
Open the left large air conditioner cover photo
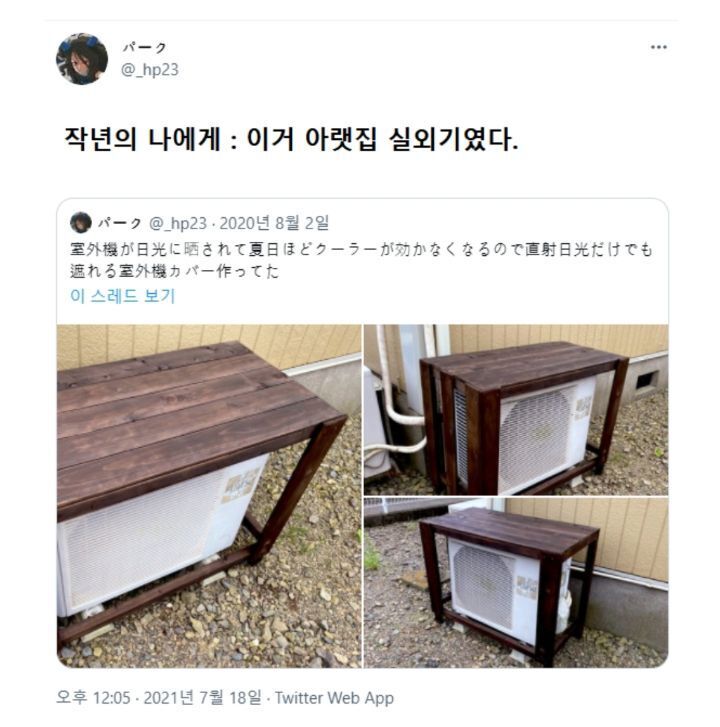click(x=209, y=496)
